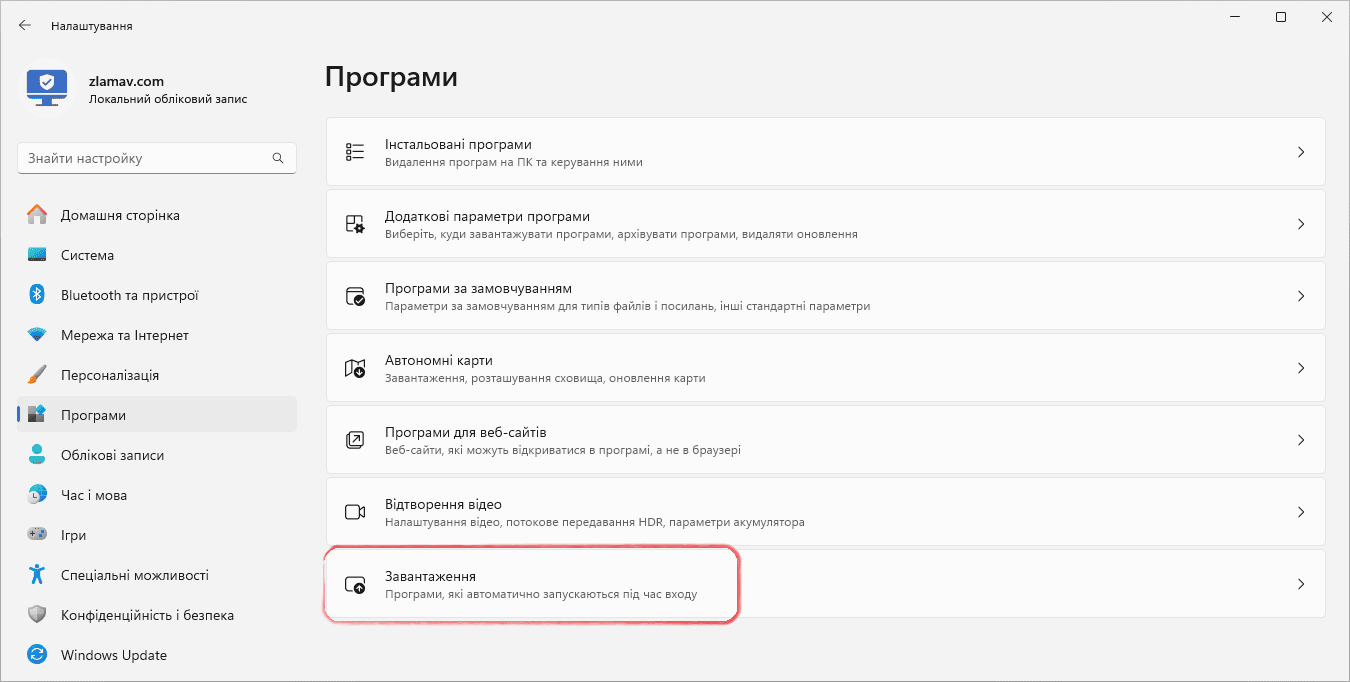Image resolution: width=1350 pixels, height=682 pixels.
Task: Click the back arrow in title bar
Action: click(x=25, y=25)
